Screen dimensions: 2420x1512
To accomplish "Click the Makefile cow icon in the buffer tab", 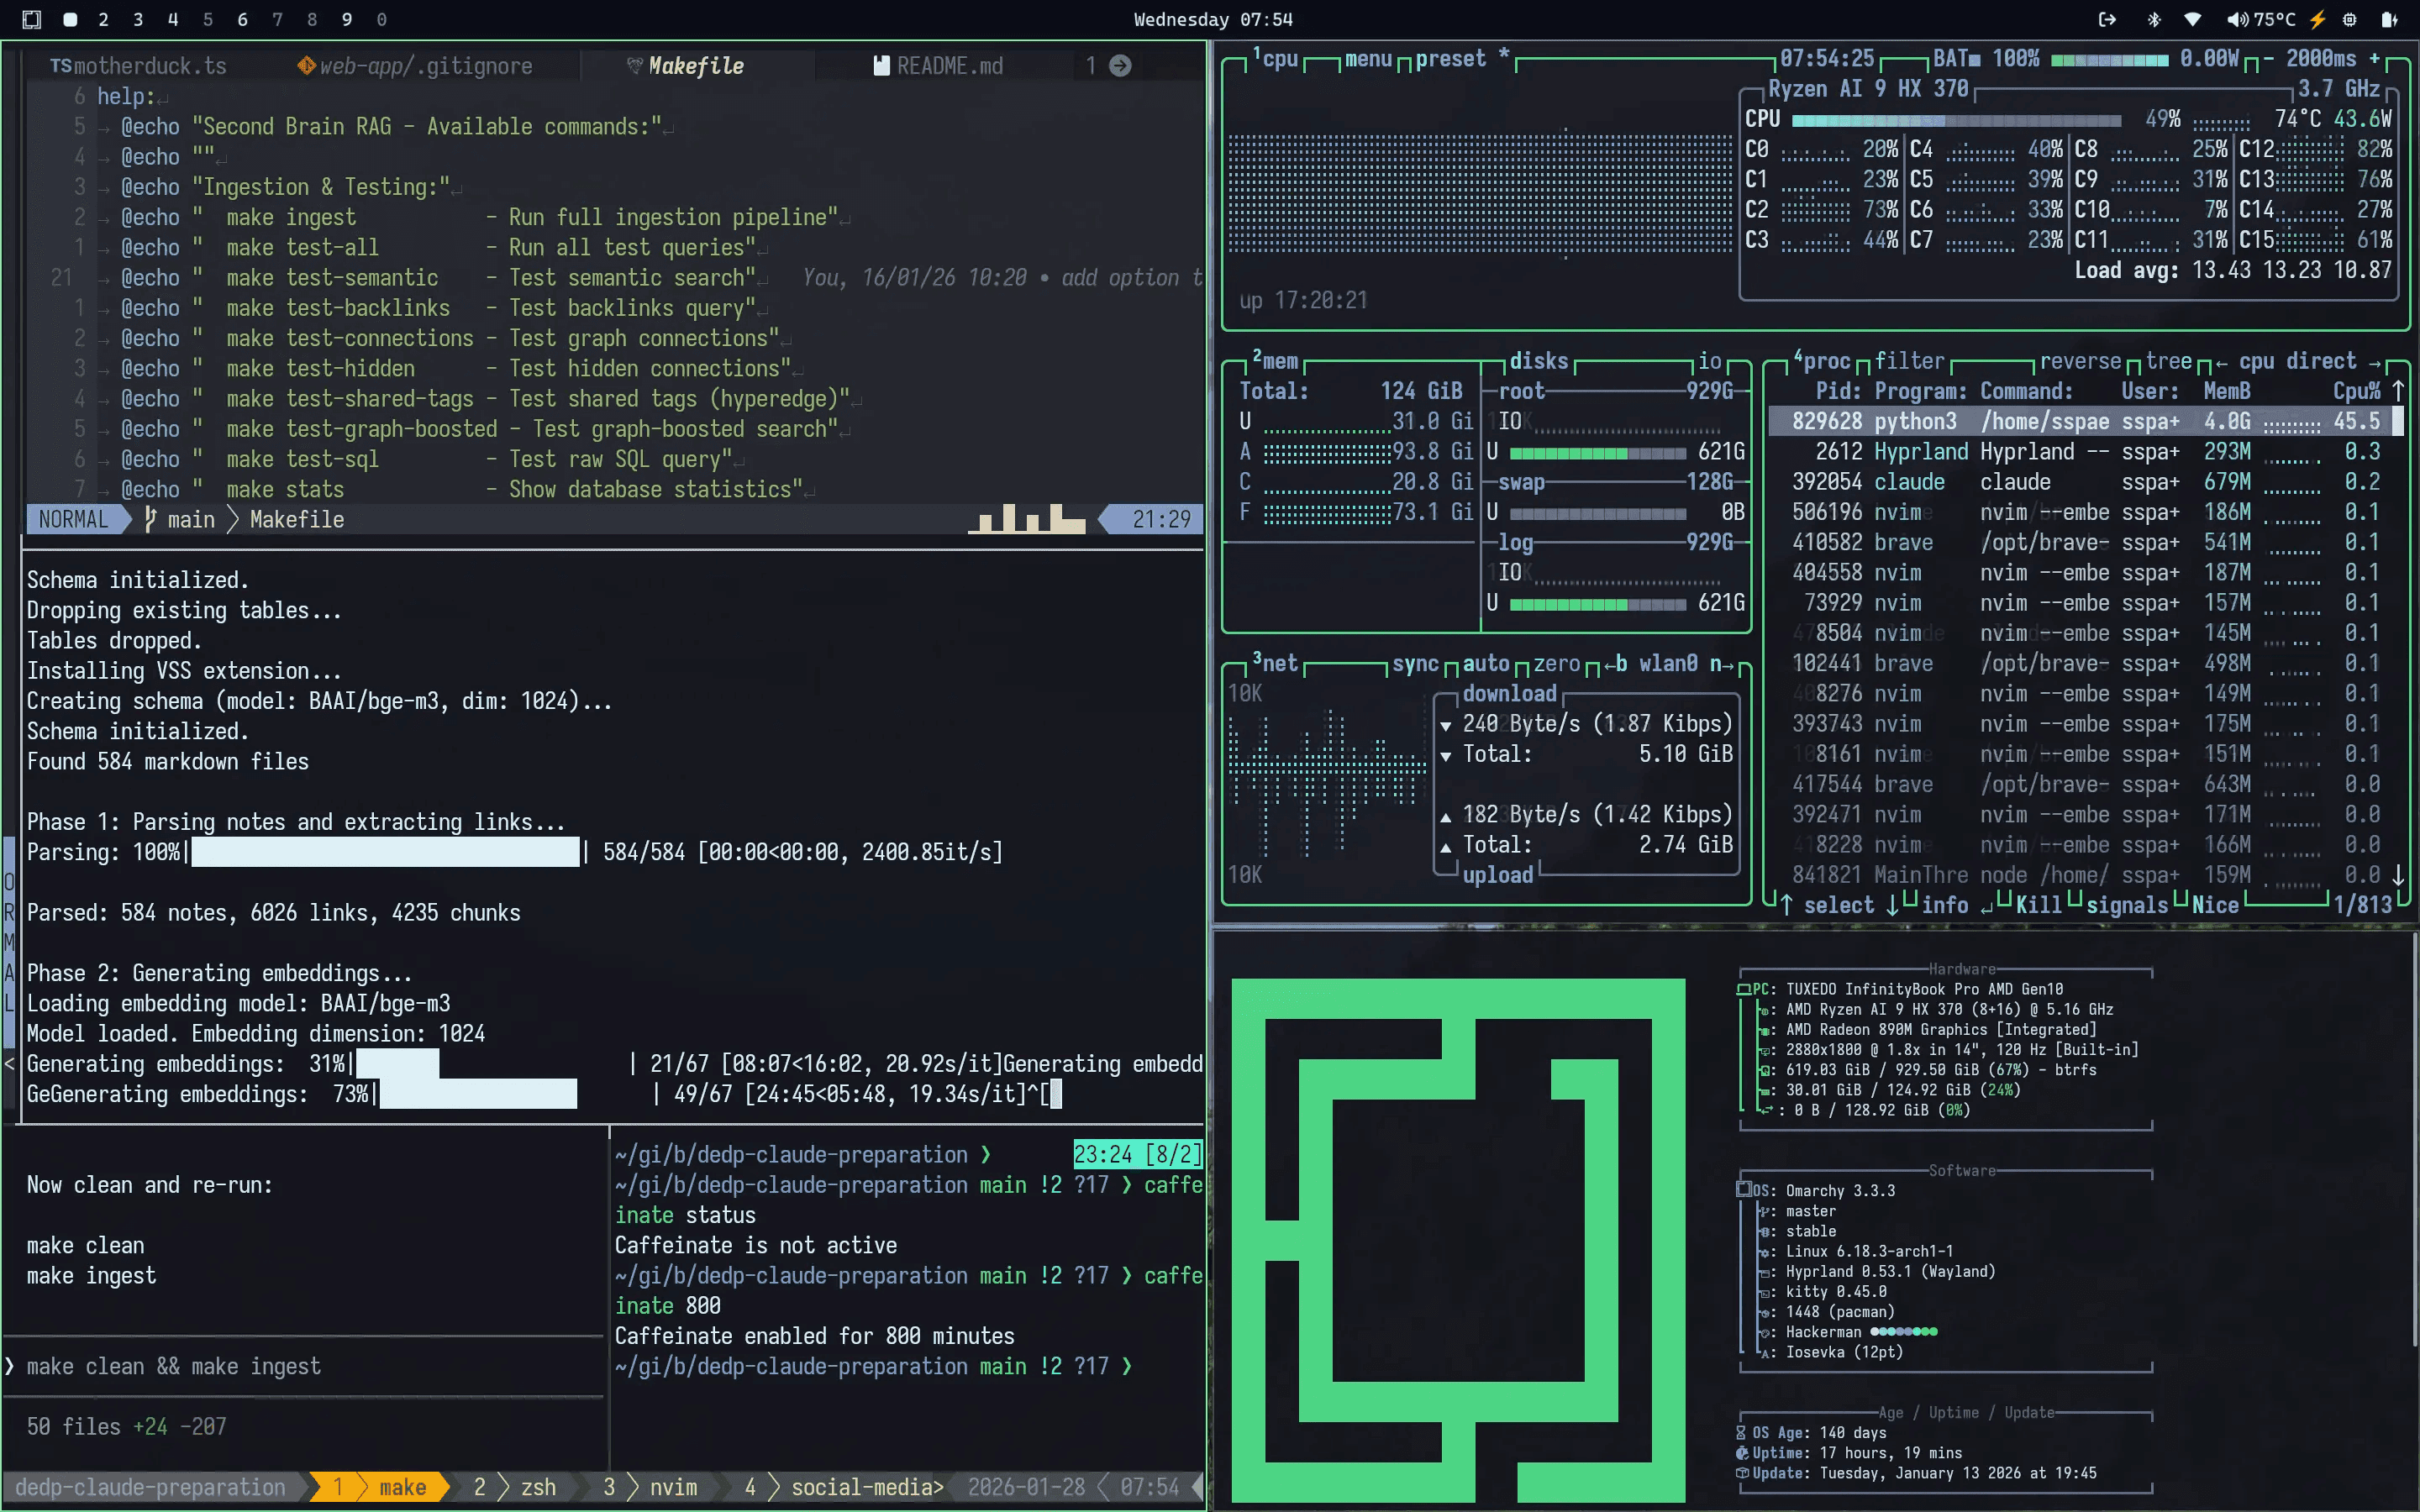I will coord(634,65).
